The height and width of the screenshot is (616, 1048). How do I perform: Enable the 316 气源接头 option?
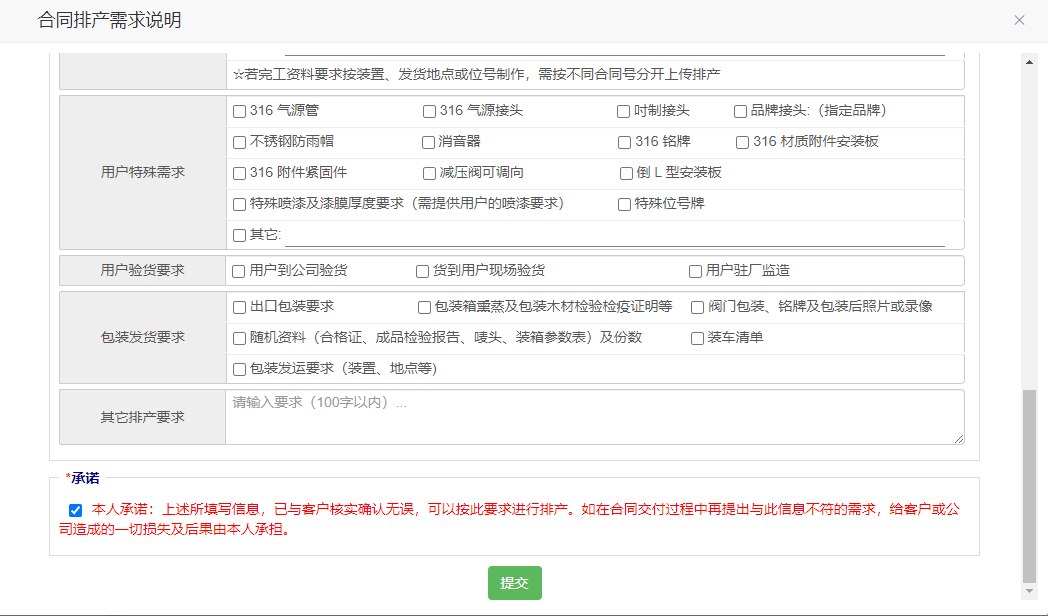429,111
